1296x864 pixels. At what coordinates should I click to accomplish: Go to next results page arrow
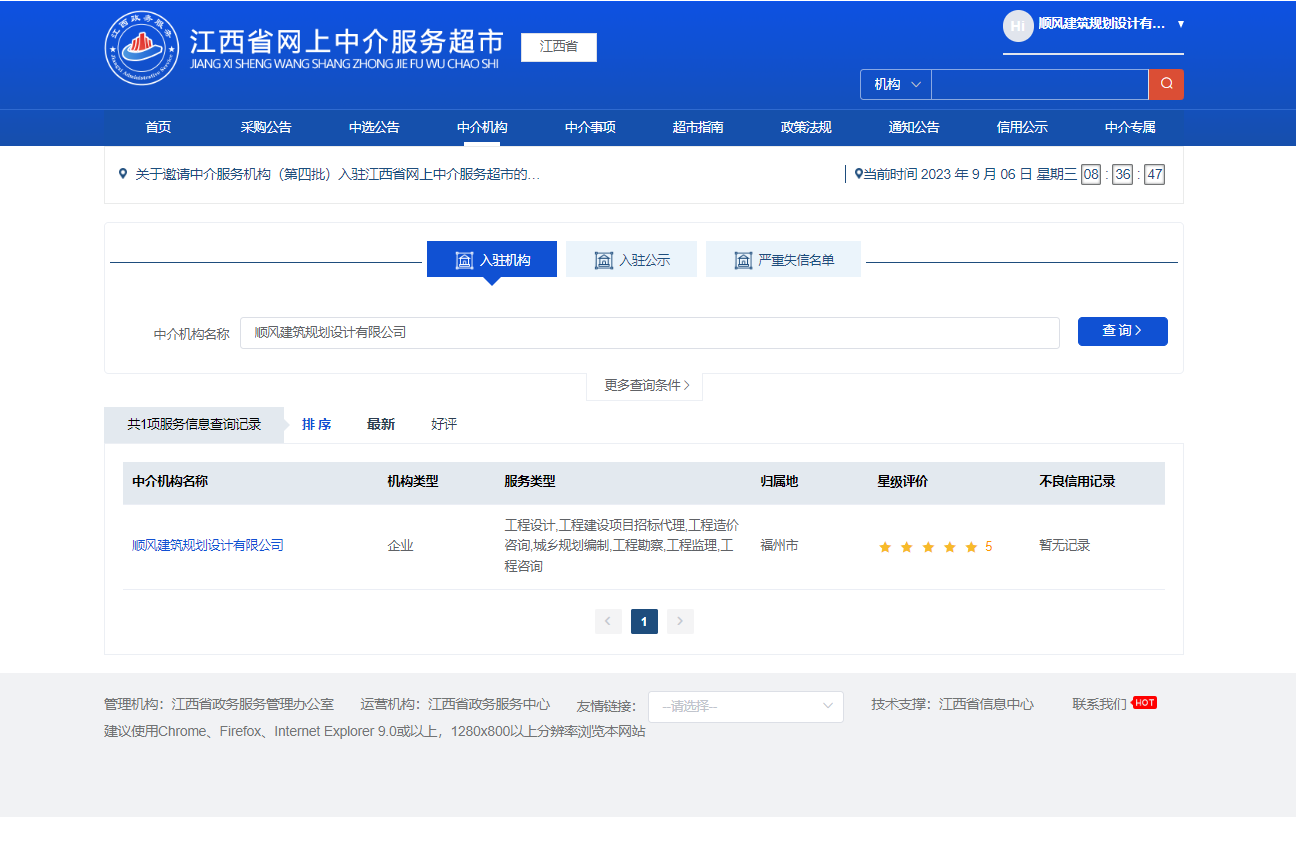click(x=680, y=622)
